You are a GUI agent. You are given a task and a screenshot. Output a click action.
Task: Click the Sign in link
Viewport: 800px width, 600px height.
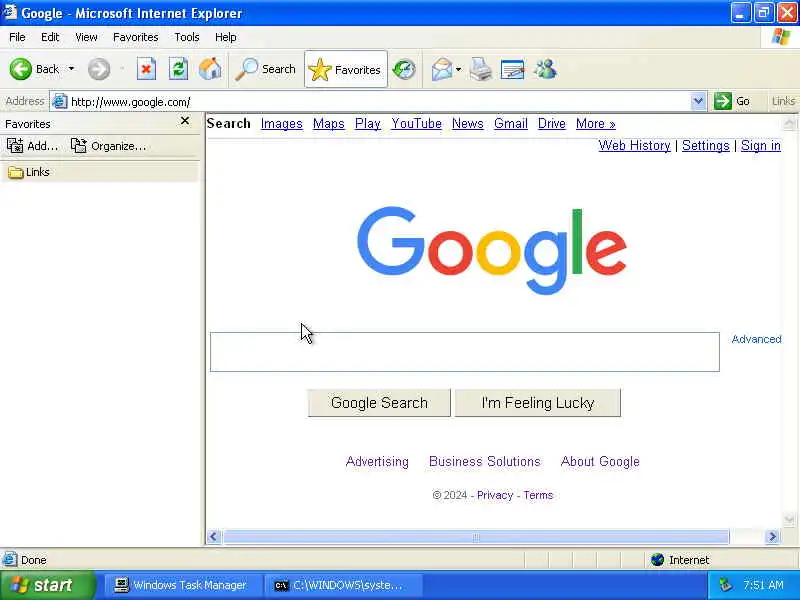tap(761, 145)
